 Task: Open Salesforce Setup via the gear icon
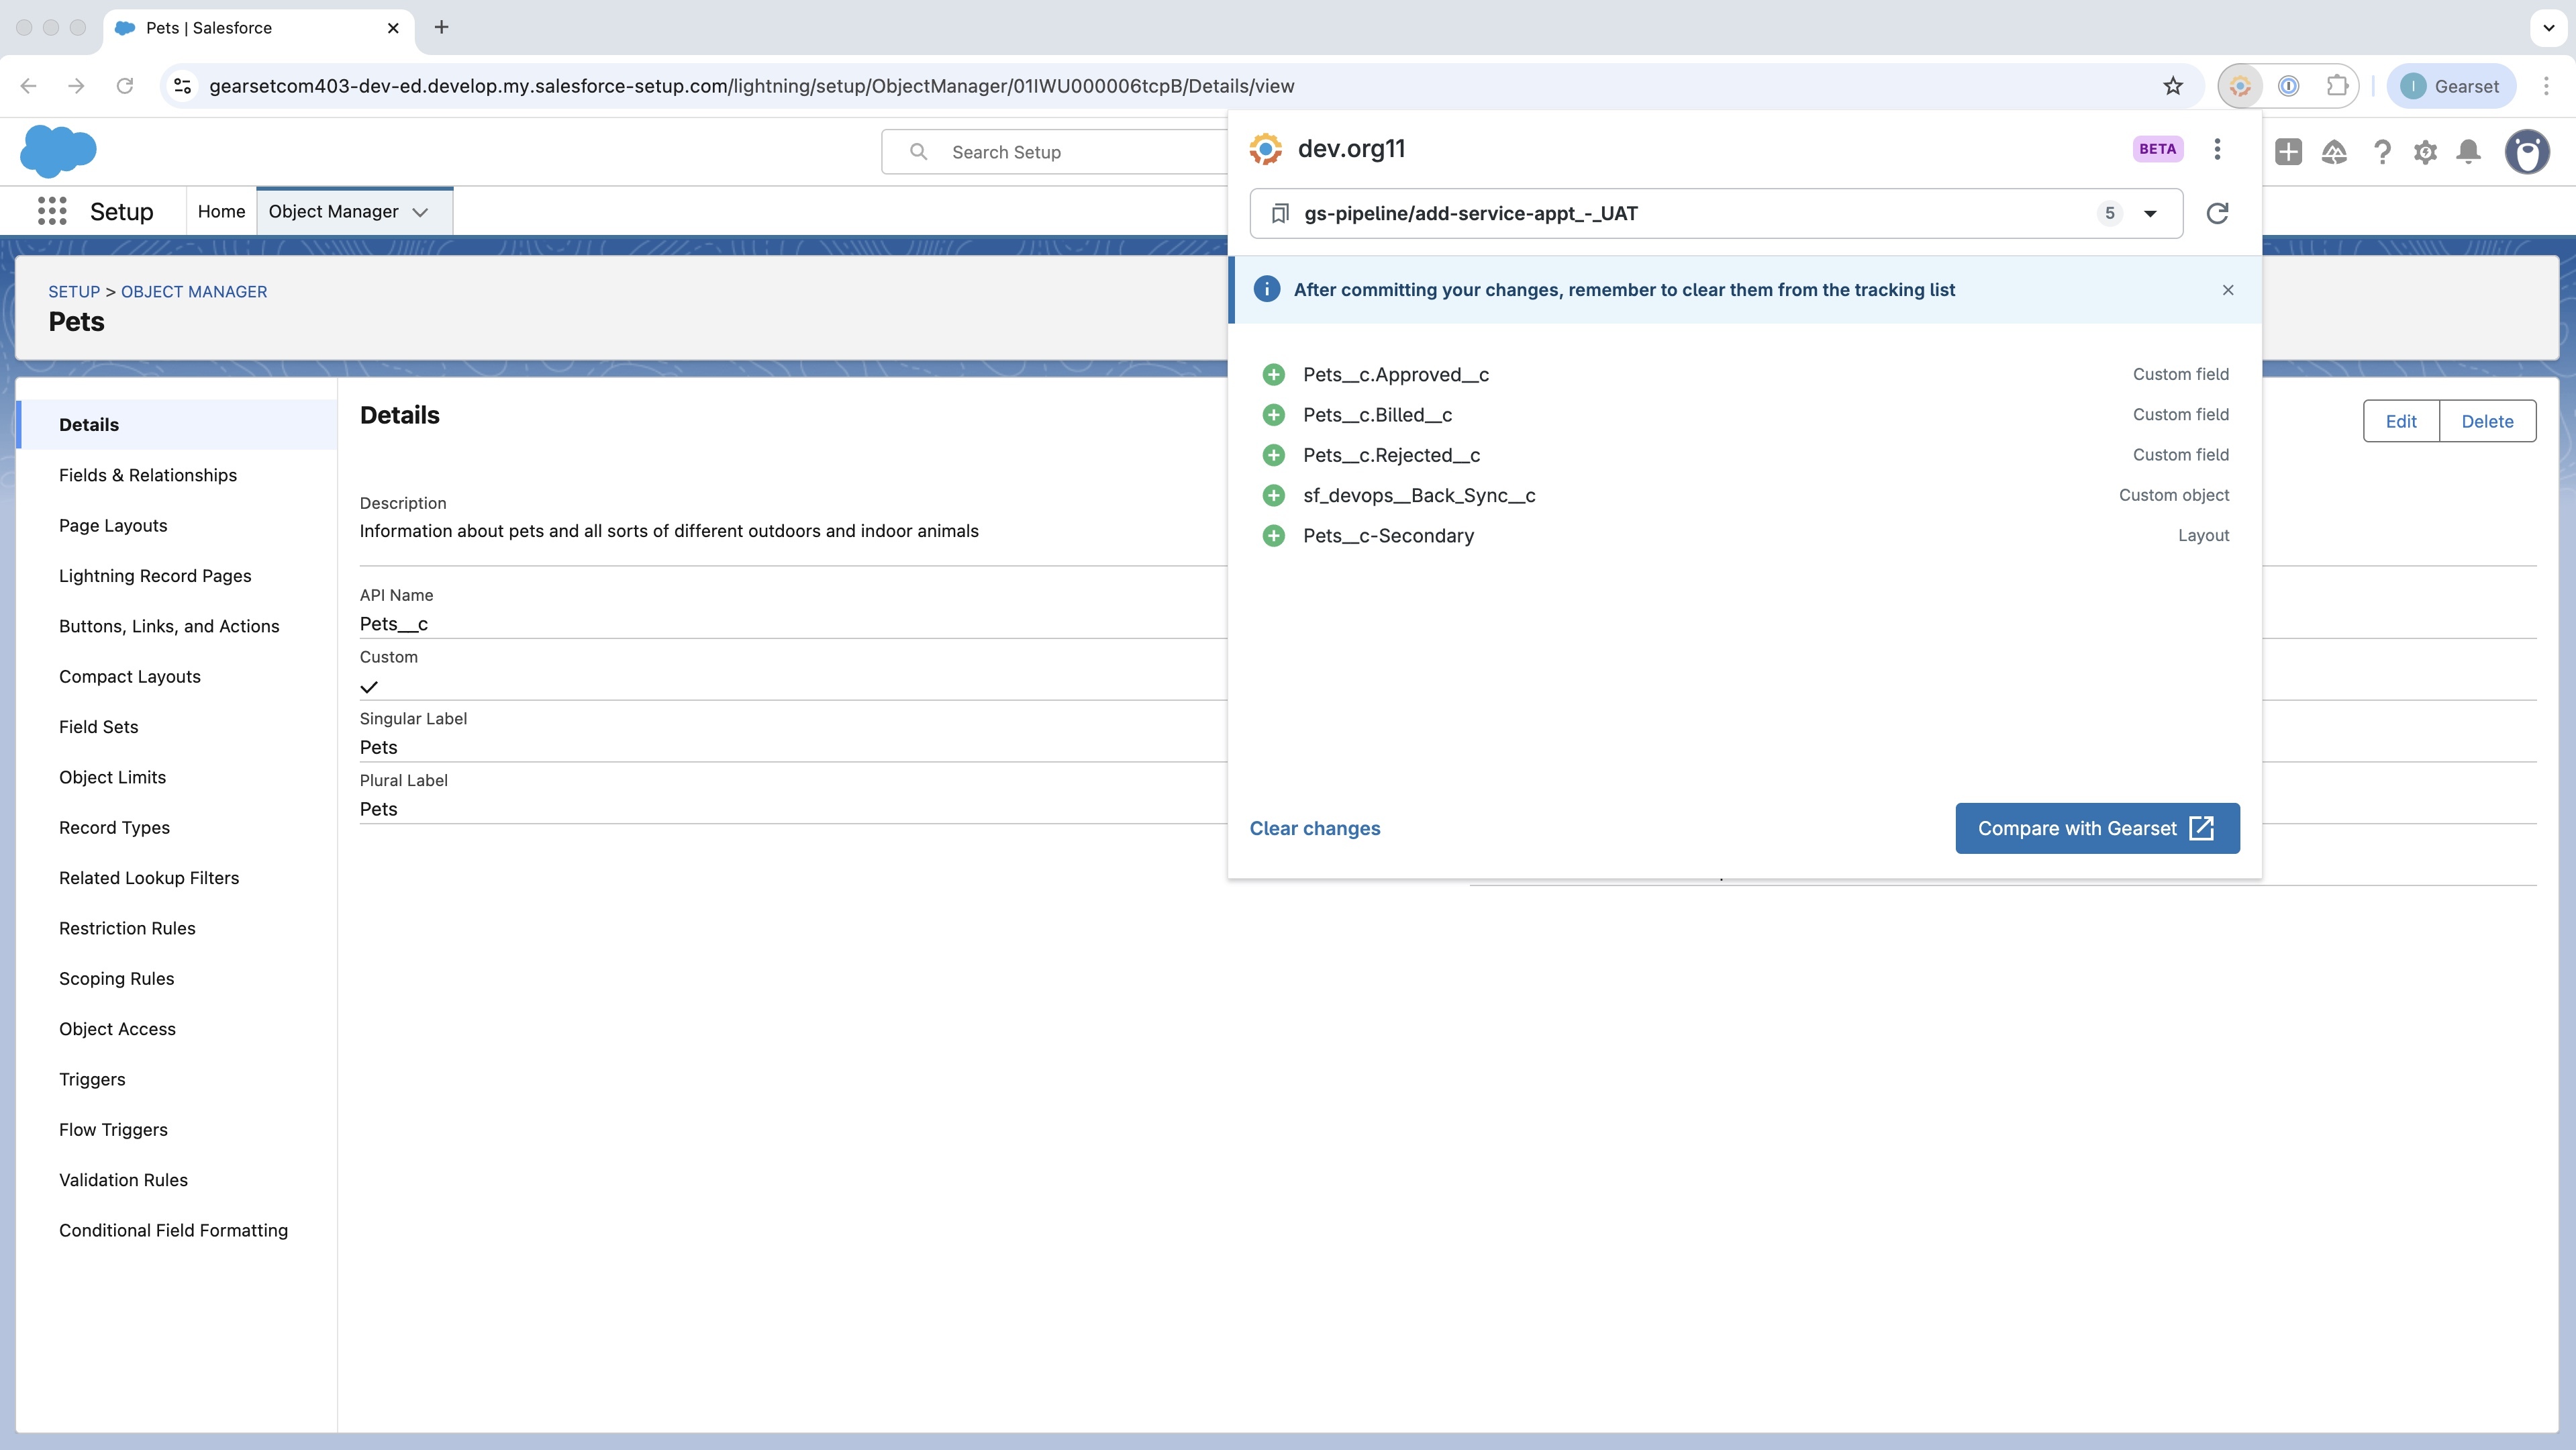coord(2425,152)
